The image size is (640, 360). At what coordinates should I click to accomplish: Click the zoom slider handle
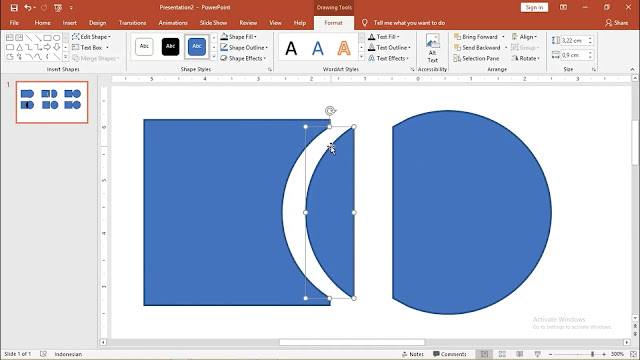point(592,354)
